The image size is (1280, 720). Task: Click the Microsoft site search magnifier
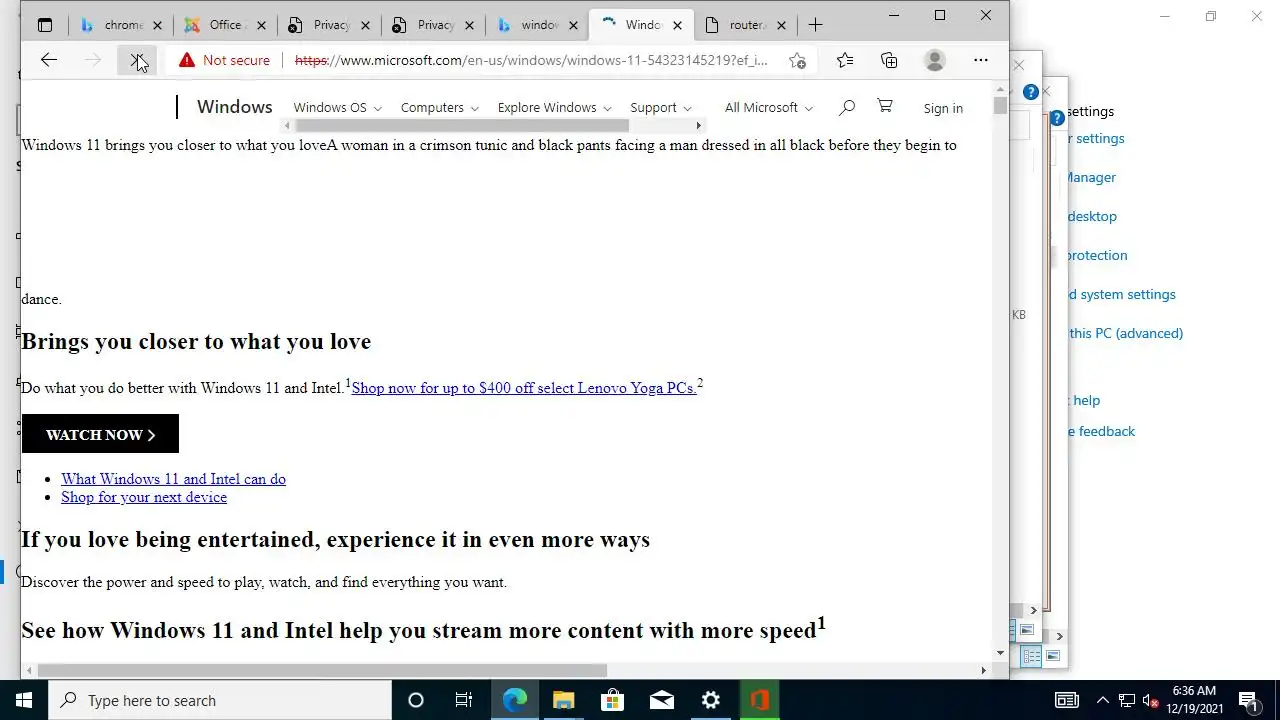click(x=847, y=107)
